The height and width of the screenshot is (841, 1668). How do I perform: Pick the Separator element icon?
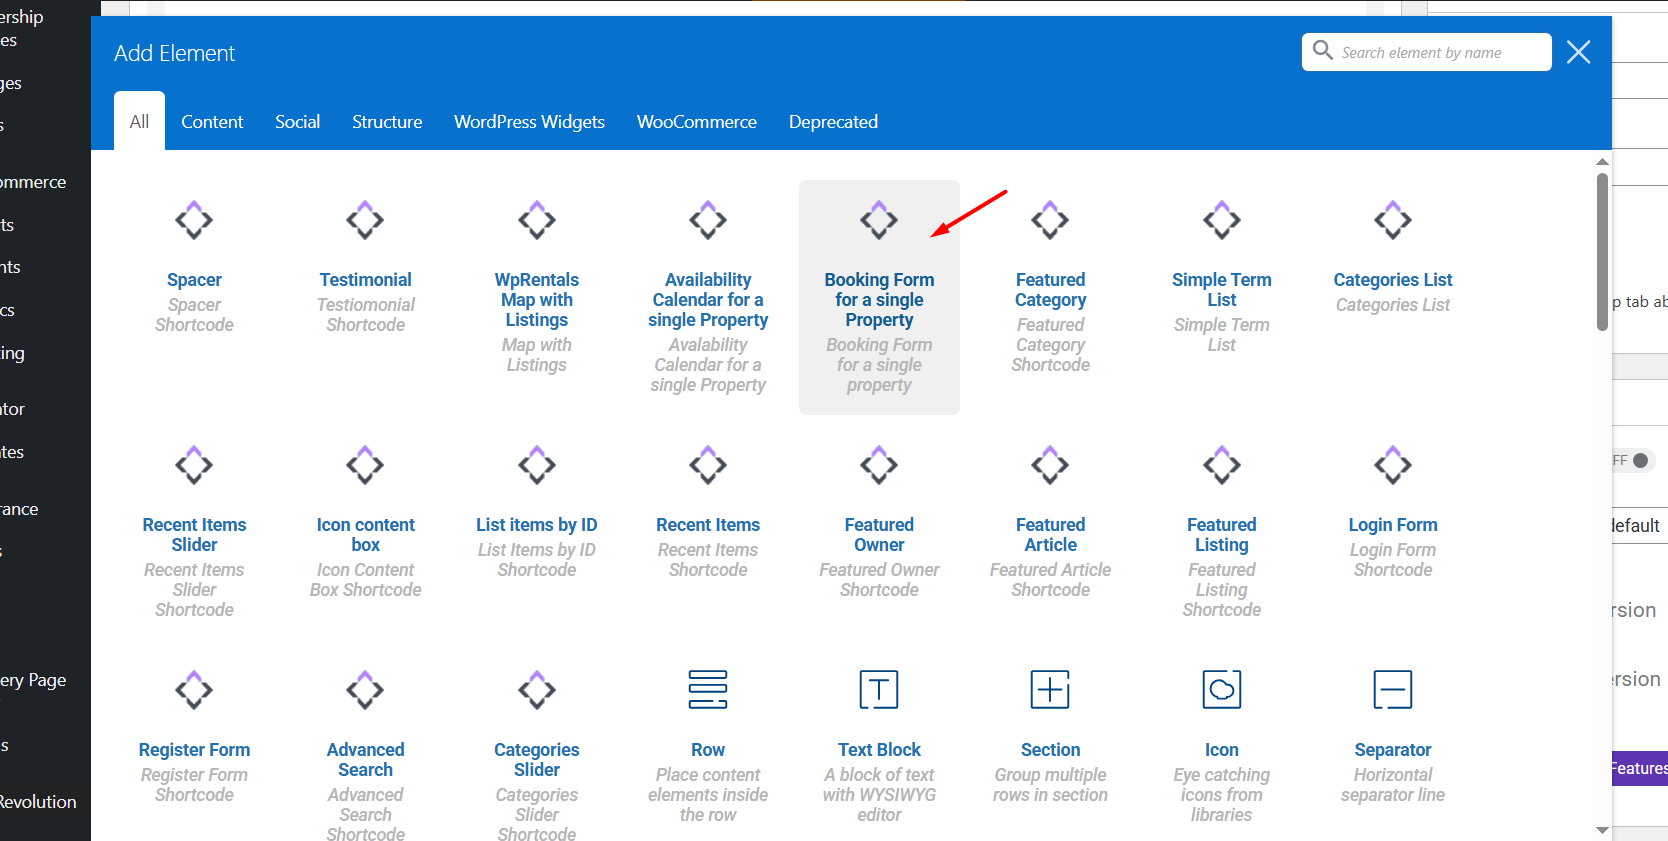coord(1392,690)
